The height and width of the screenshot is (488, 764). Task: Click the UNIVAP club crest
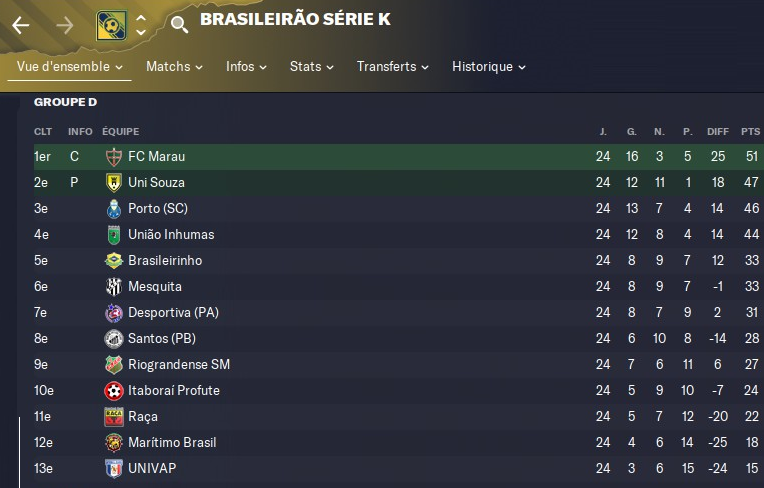point(113,469)
